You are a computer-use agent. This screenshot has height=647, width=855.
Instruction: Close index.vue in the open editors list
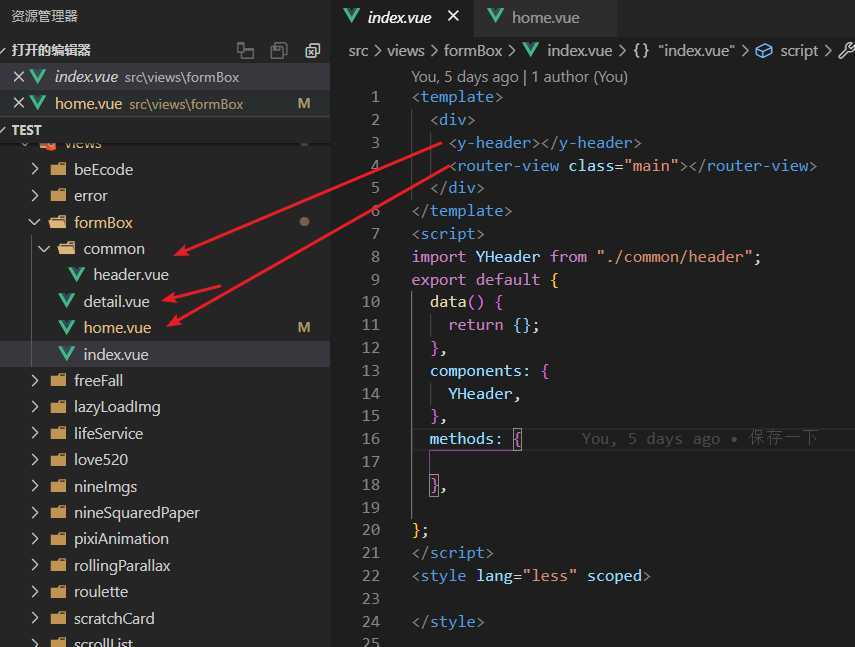19,77
